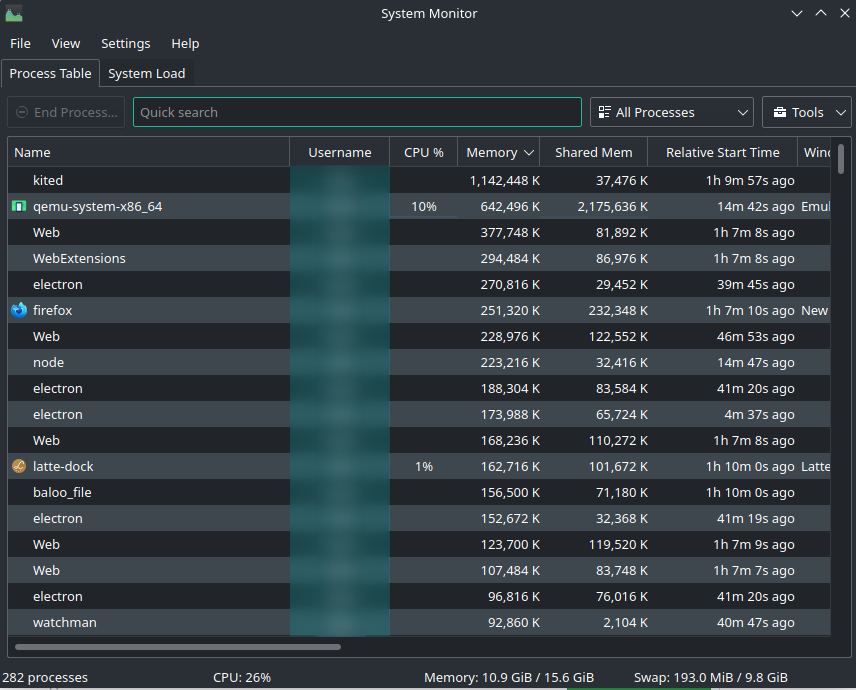Open the View menu
The width and height of the screenshot is (856, 690).
pos(66,44)
